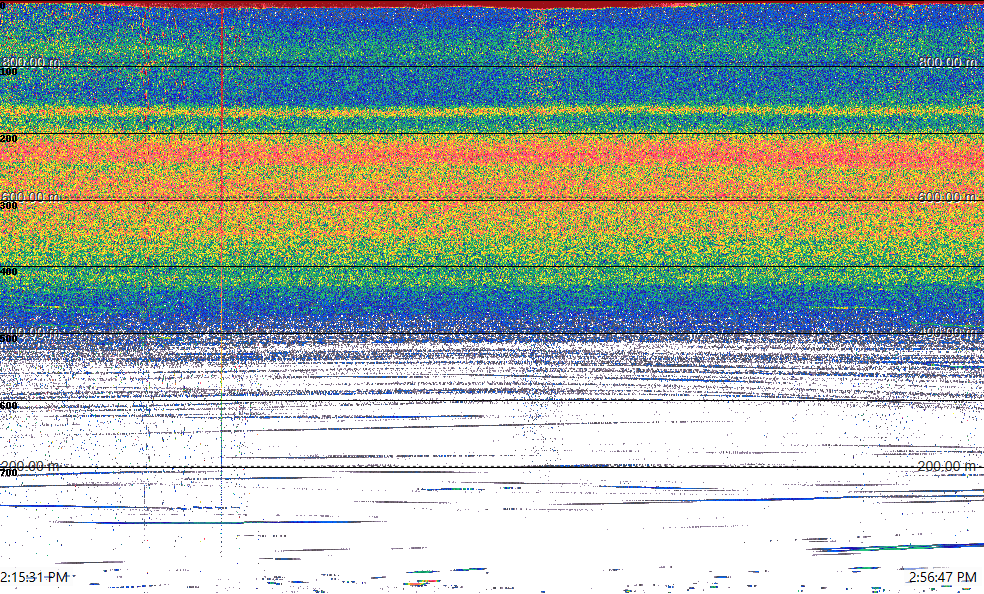The height and width of the screenshot is (594, 984).
Task: Select the right-side 200.00 m range label
Action: pyautogui.click(x=948, y=466)
